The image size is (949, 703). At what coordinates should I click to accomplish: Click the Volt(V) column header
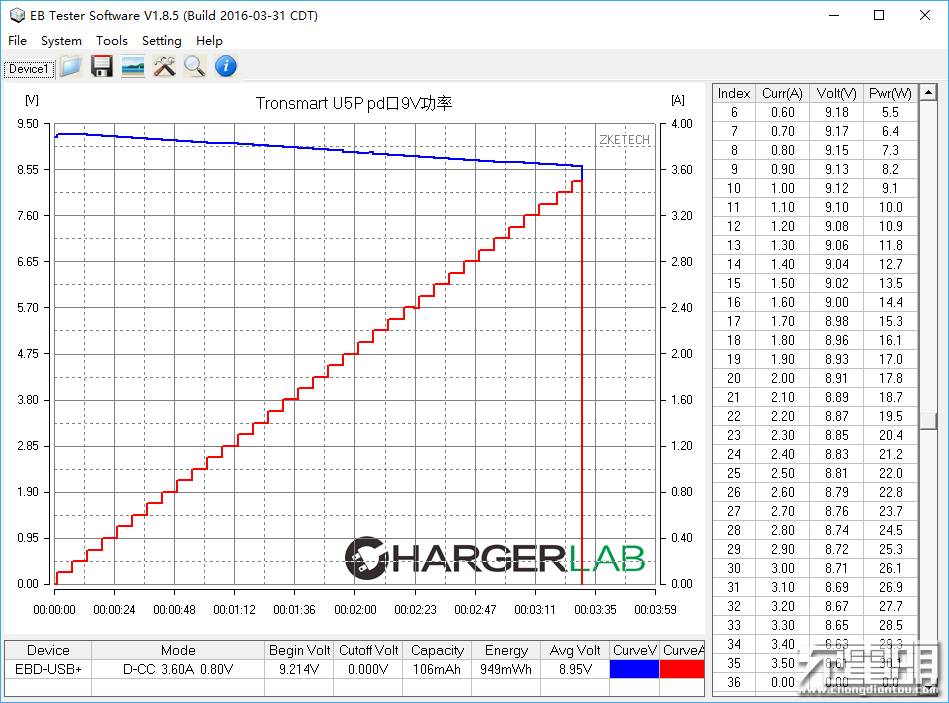[x=836, y=93]
